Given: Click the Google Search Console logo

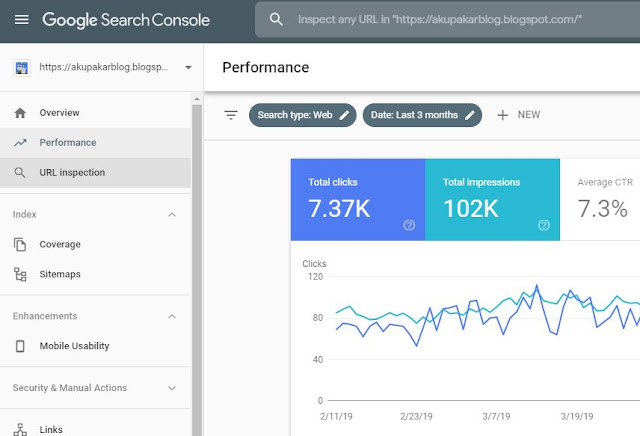Looking at the screenshot, I should tap(126, 20).
